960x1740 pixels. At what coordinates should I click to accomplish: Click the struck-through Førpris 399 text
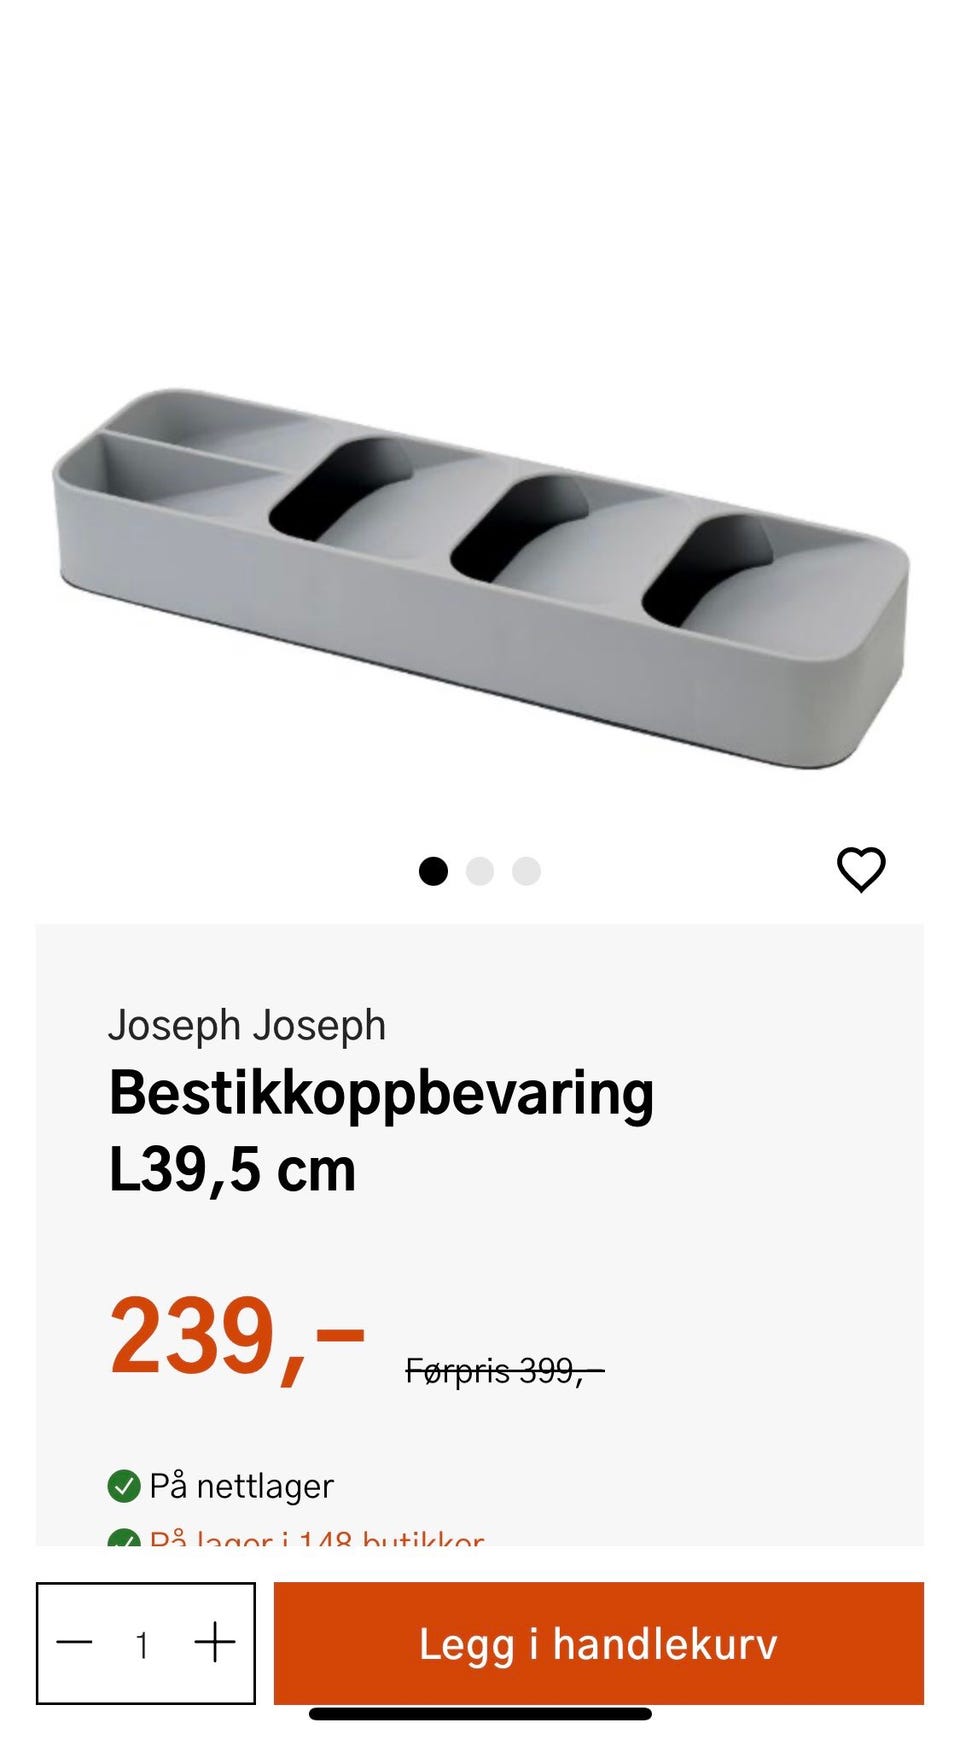click(x=504, y=1370)
